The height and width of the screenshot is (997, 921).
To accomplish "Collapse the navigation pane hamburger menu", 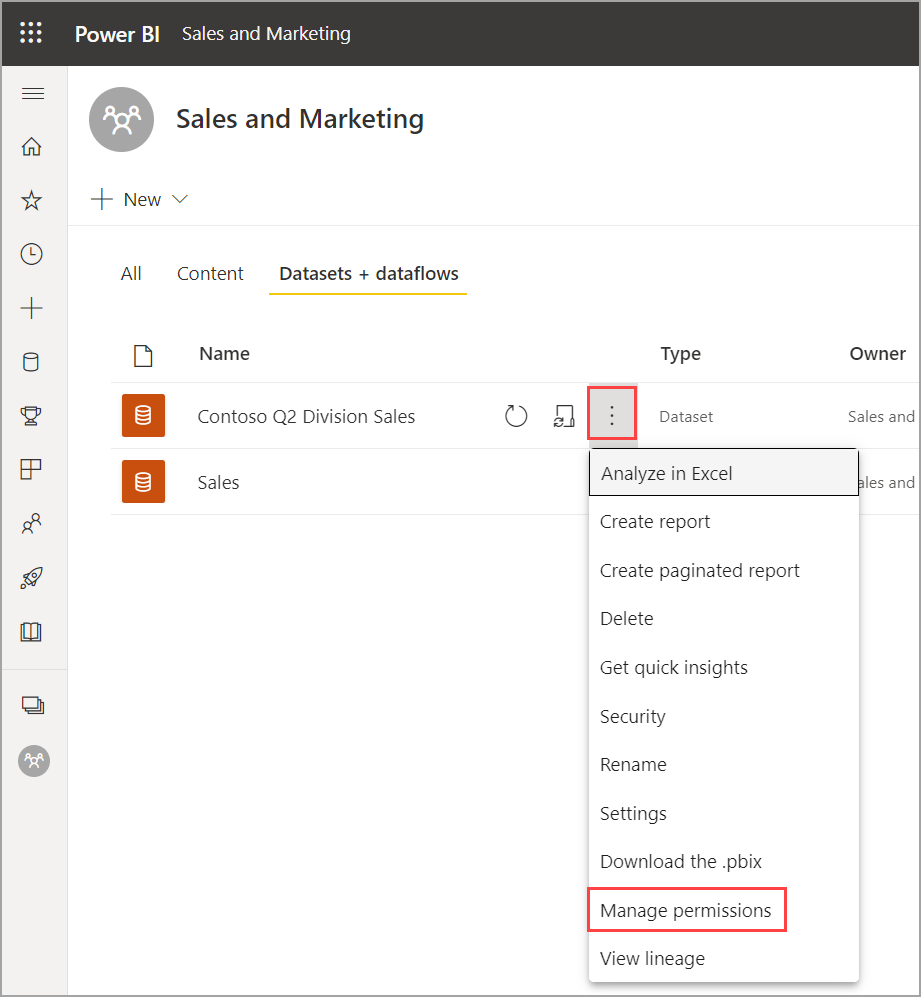I will (32, 94).
